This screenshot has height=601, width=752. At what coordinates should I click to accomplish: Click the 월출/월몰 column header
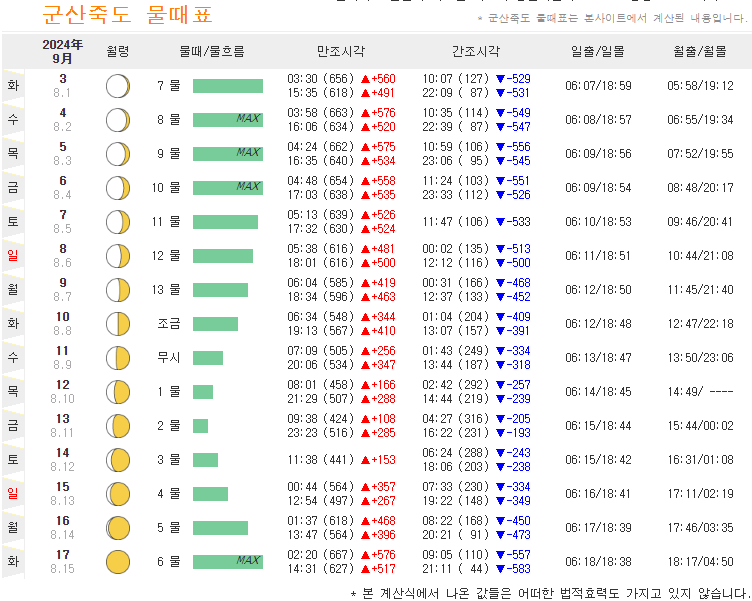click(700, 51)
